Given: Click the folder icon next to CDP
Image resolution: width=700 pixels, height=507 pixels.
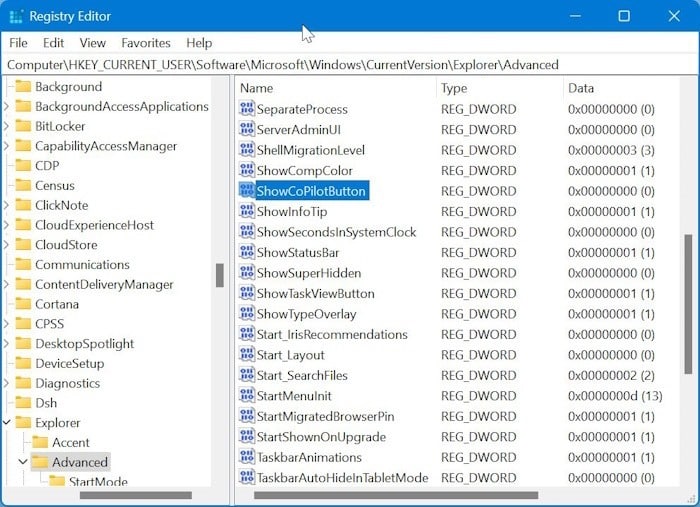Looking at the screenshot, I should coord(23,166).
